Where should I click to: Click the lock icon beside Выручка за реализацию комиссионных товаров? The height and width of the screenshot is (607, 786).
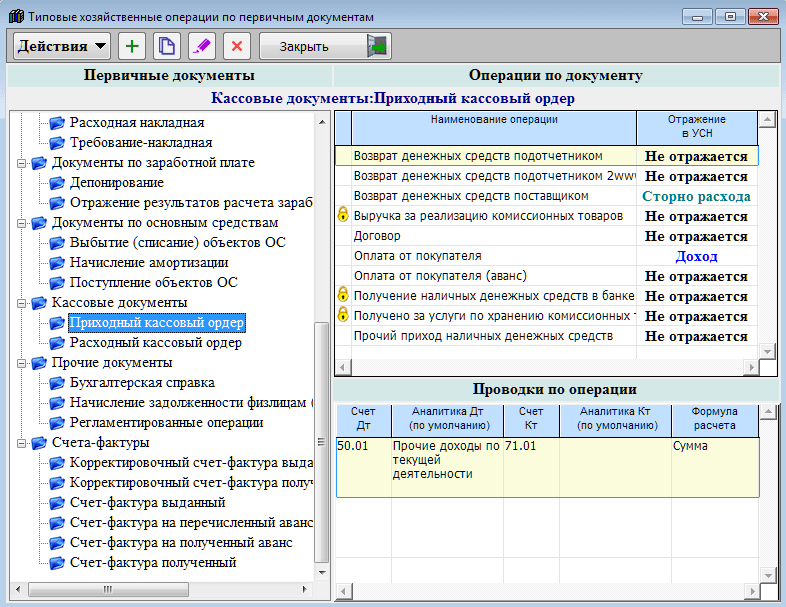point(343,216)
